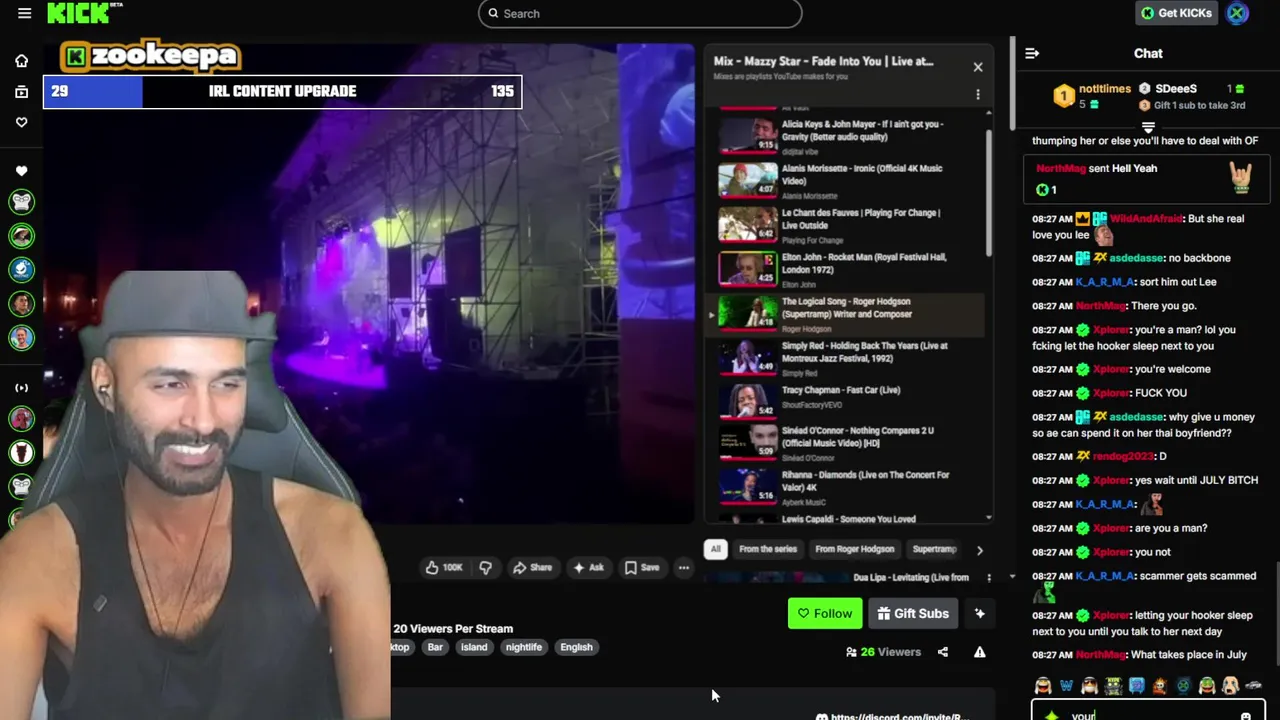Close the YouTube Mix playlist panel
The width and height of the screenshot is (1280, 720).
pos(978,67)
